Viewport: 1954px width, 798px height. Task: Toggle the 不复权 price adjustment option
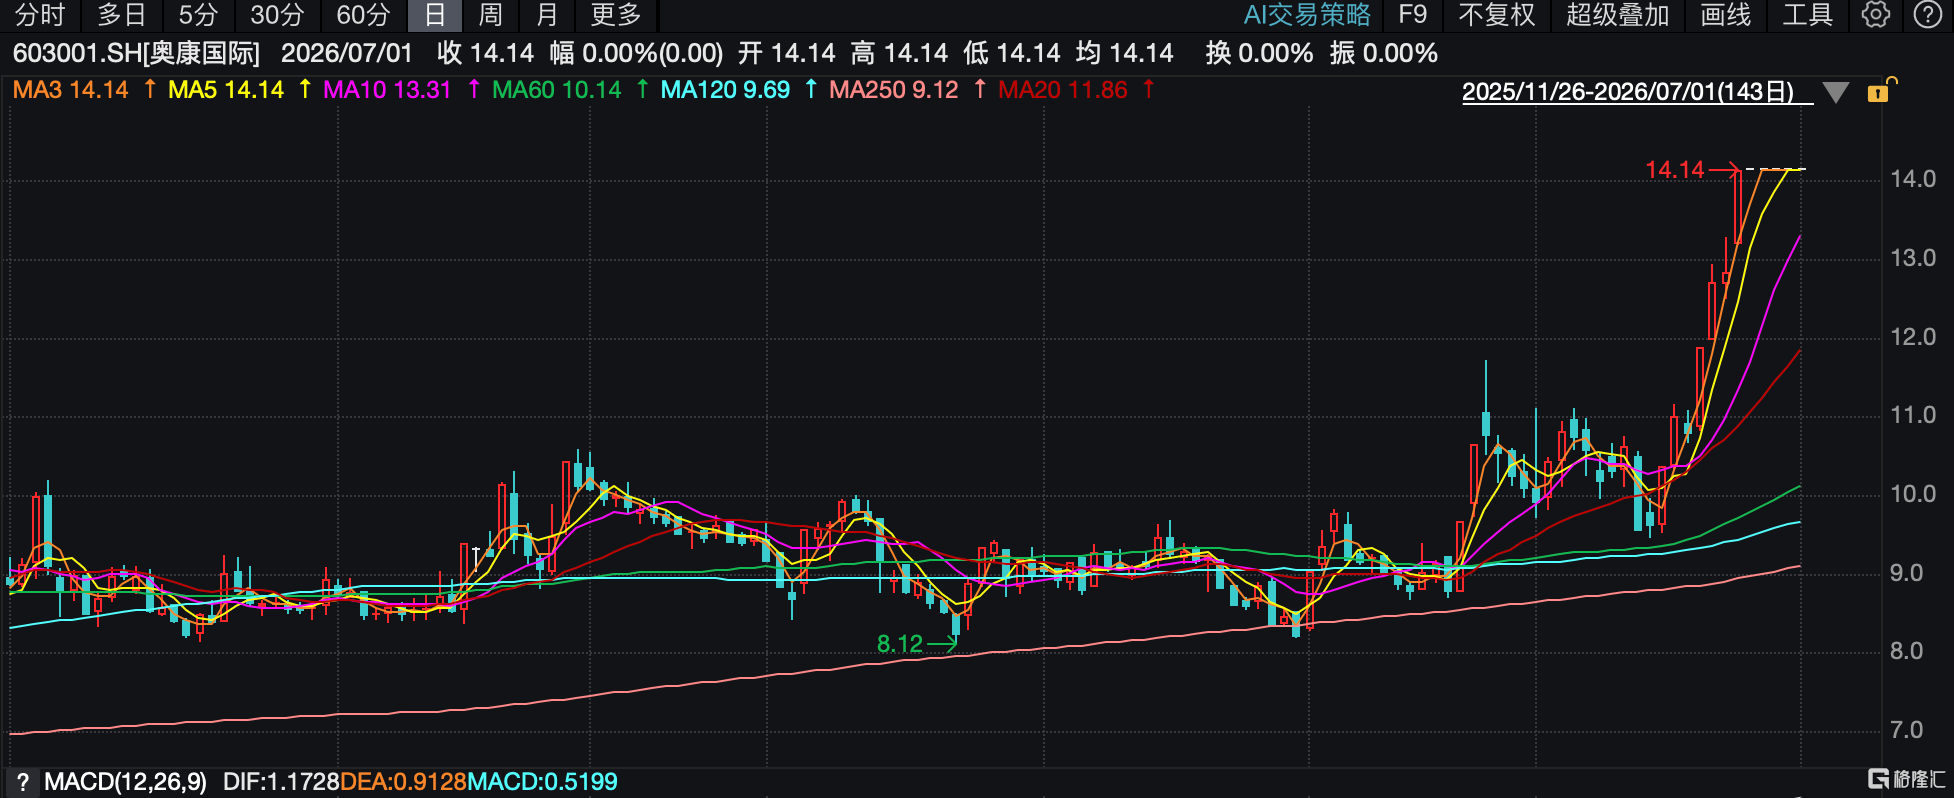(x=1496, y=15)
